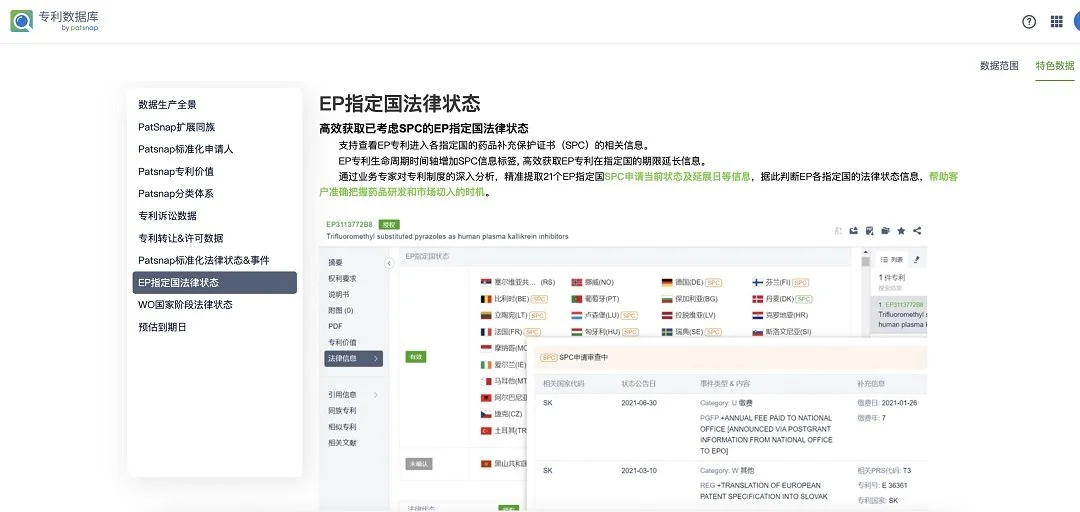Open 相似专利 in the patent detail menu
The height and width of the screenshot is (512, 1080).
[x=342, y=427]
